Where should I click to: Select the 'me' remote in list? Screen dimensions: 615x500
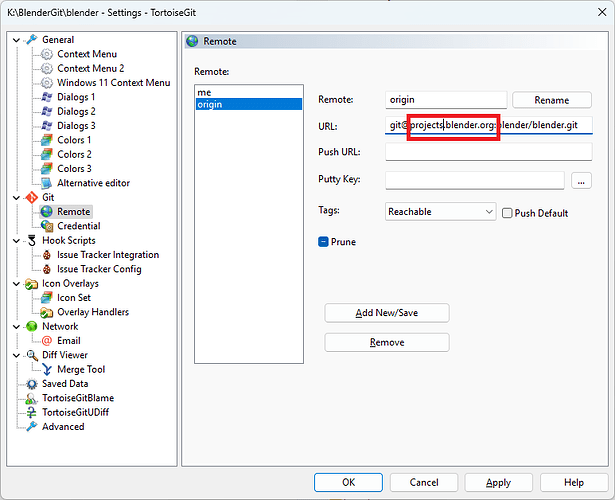[249, 93]
